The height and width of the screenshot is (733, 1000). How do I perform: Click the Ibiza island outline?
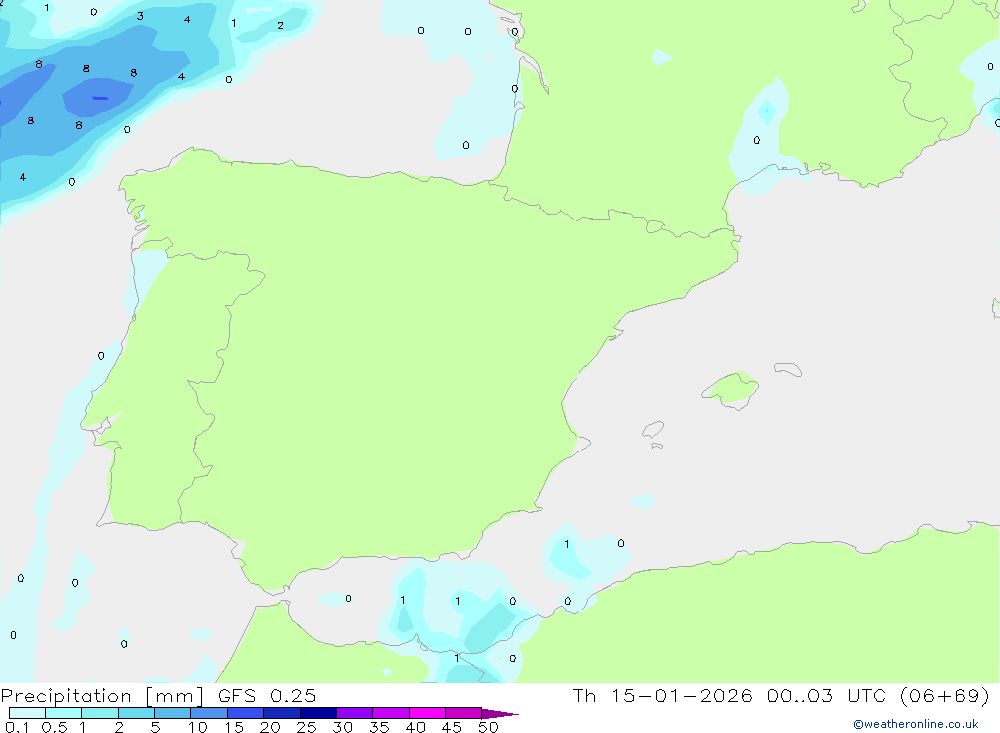click(x=653, y=429)
